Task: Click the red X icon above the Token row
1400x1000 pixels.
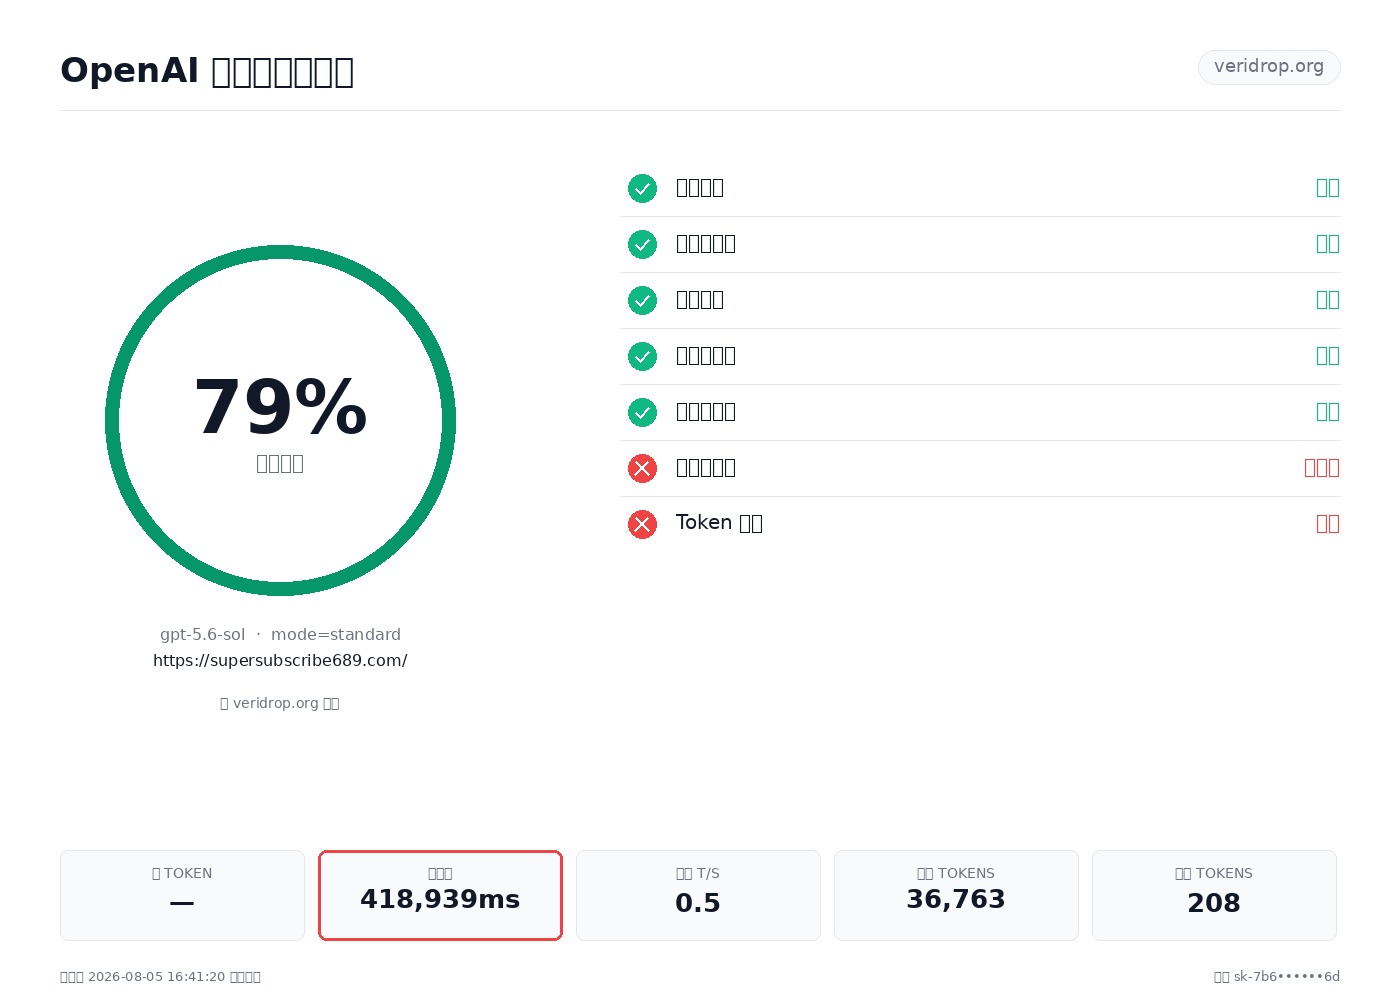Action: tap(642, 468)
